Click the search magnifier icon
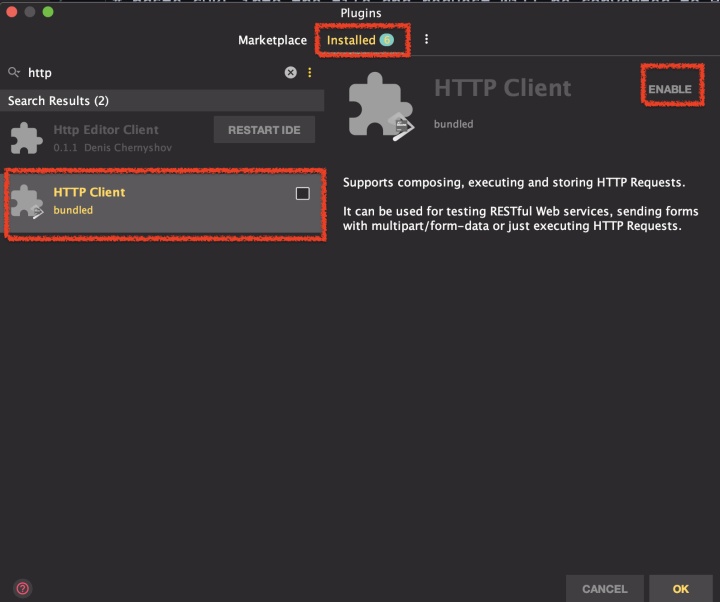720x602 pixels. (14, 73)
